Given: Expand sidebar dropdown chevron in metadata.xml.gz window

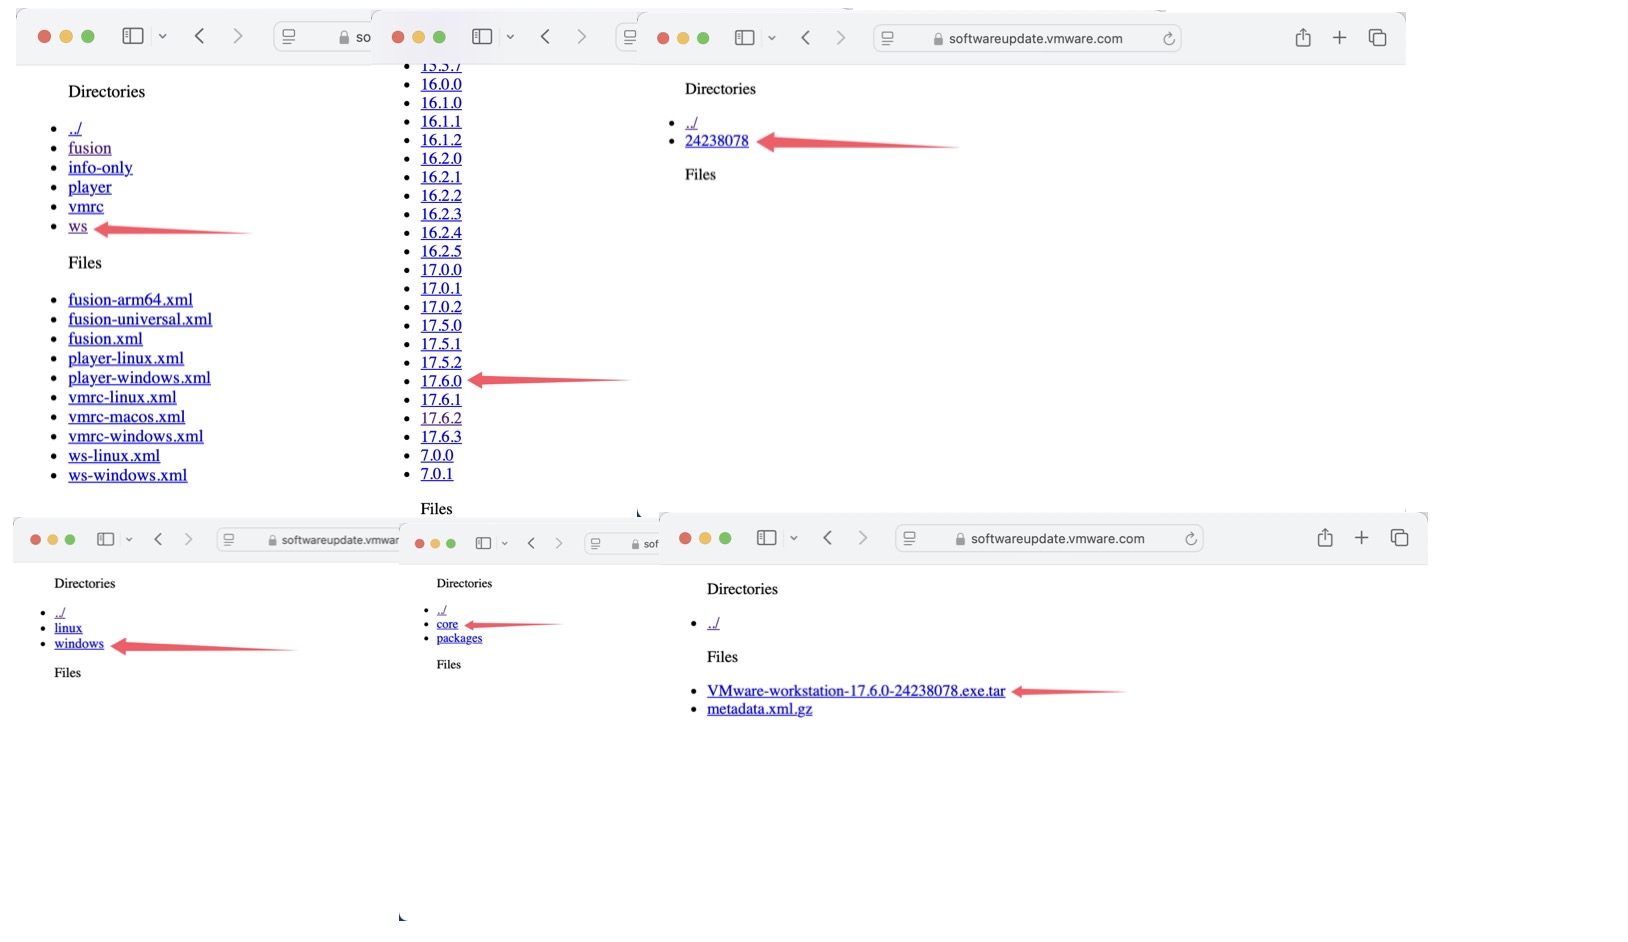Looking at the screenshot, I should (x=793, y=538).
